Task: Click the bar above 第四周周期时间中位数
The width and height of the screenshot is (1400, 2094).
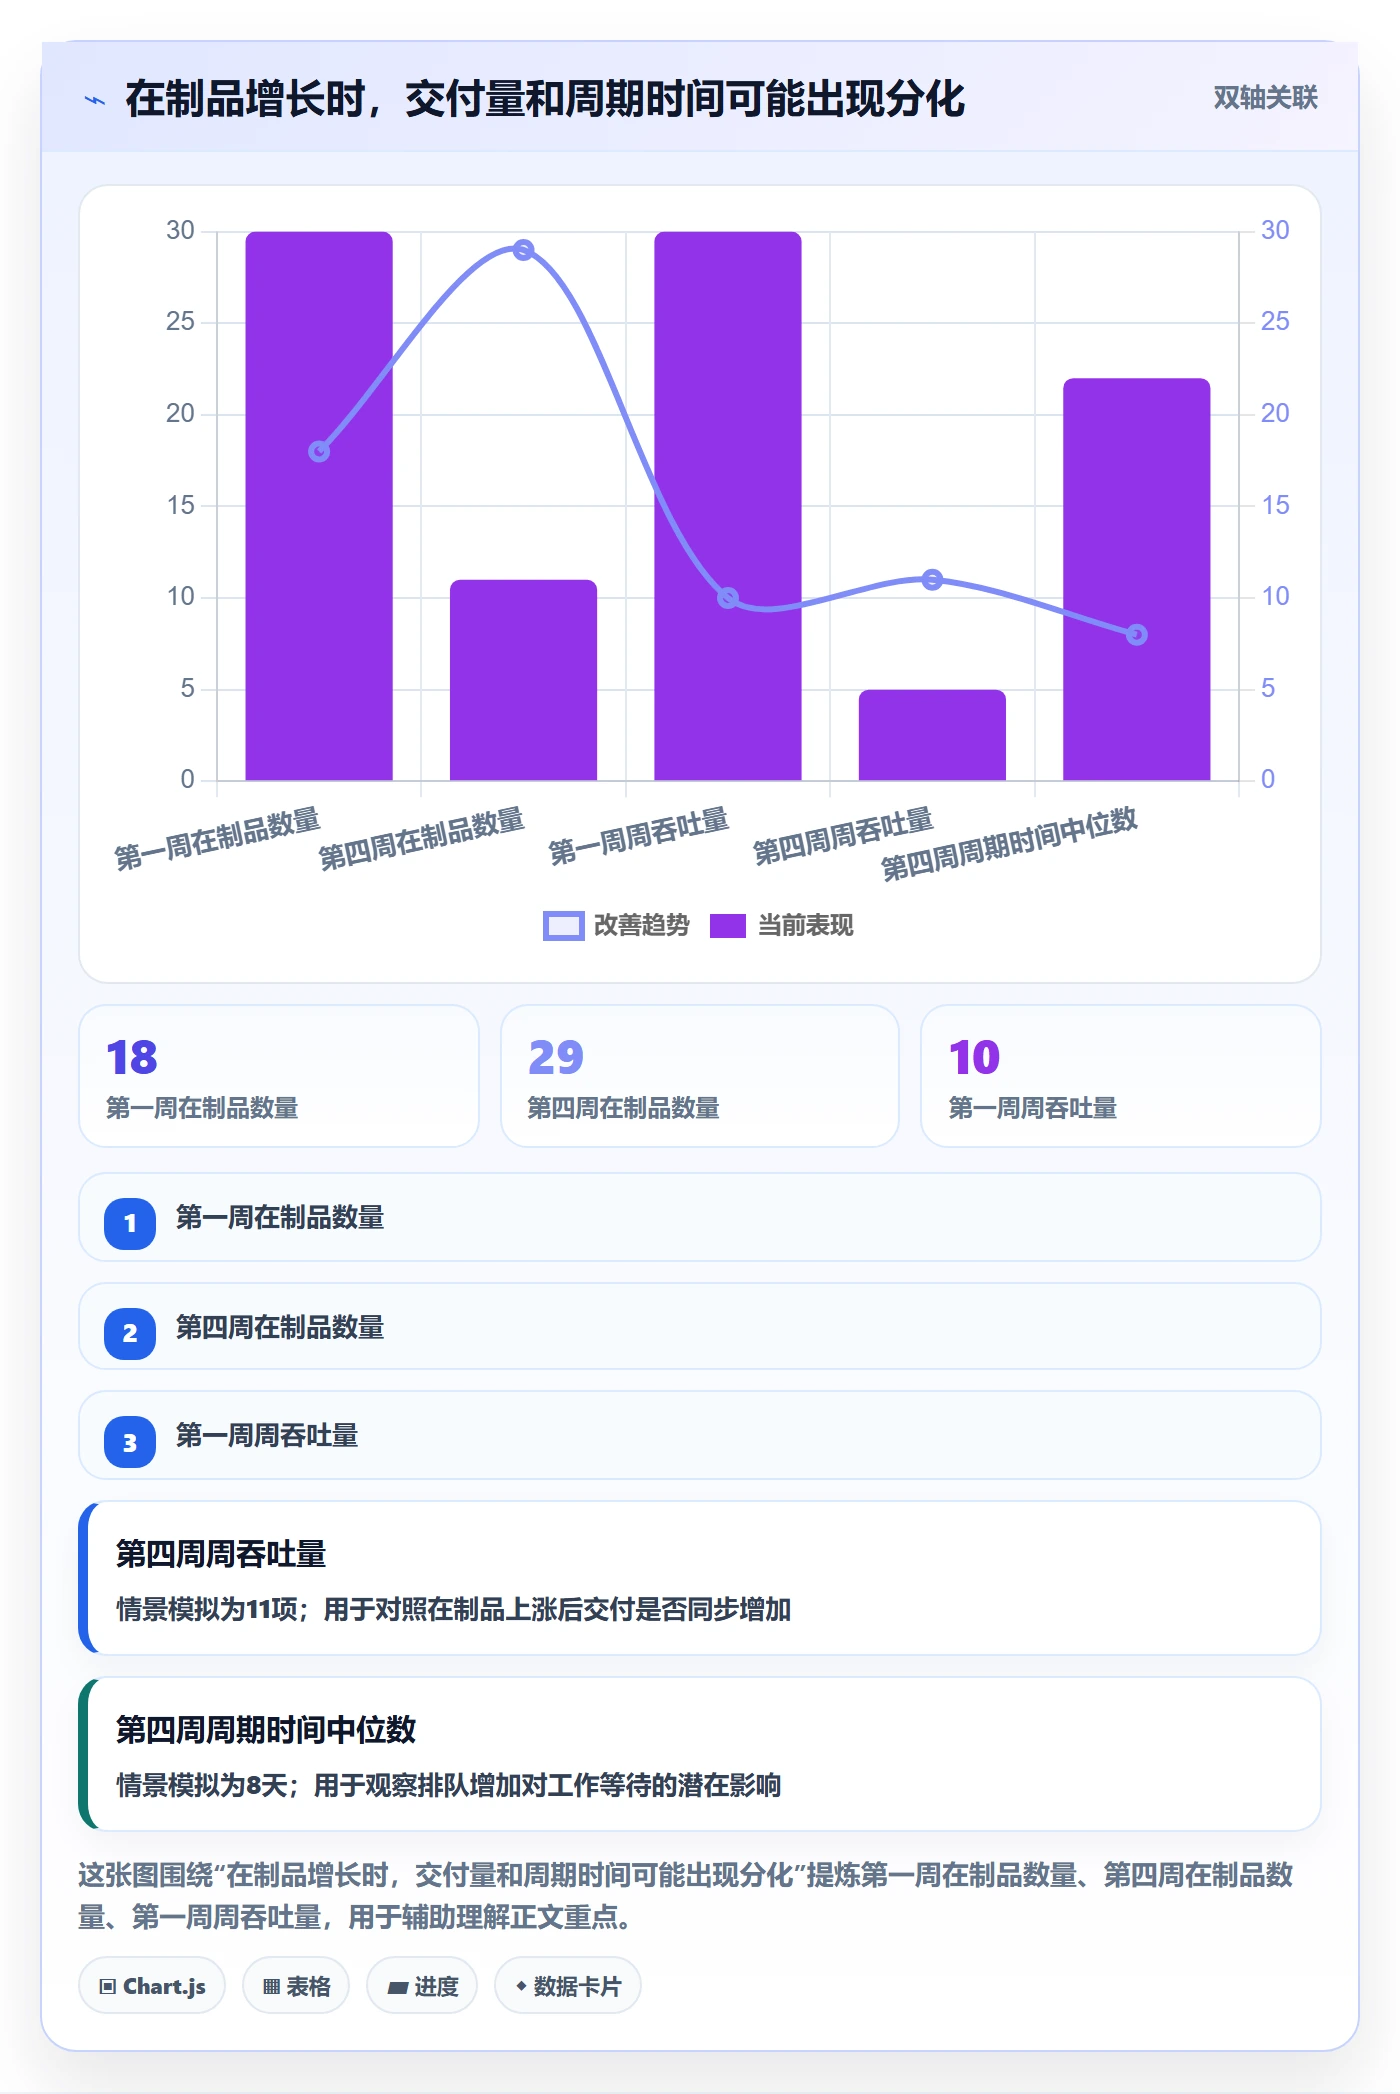Action: pos(1137,579)
